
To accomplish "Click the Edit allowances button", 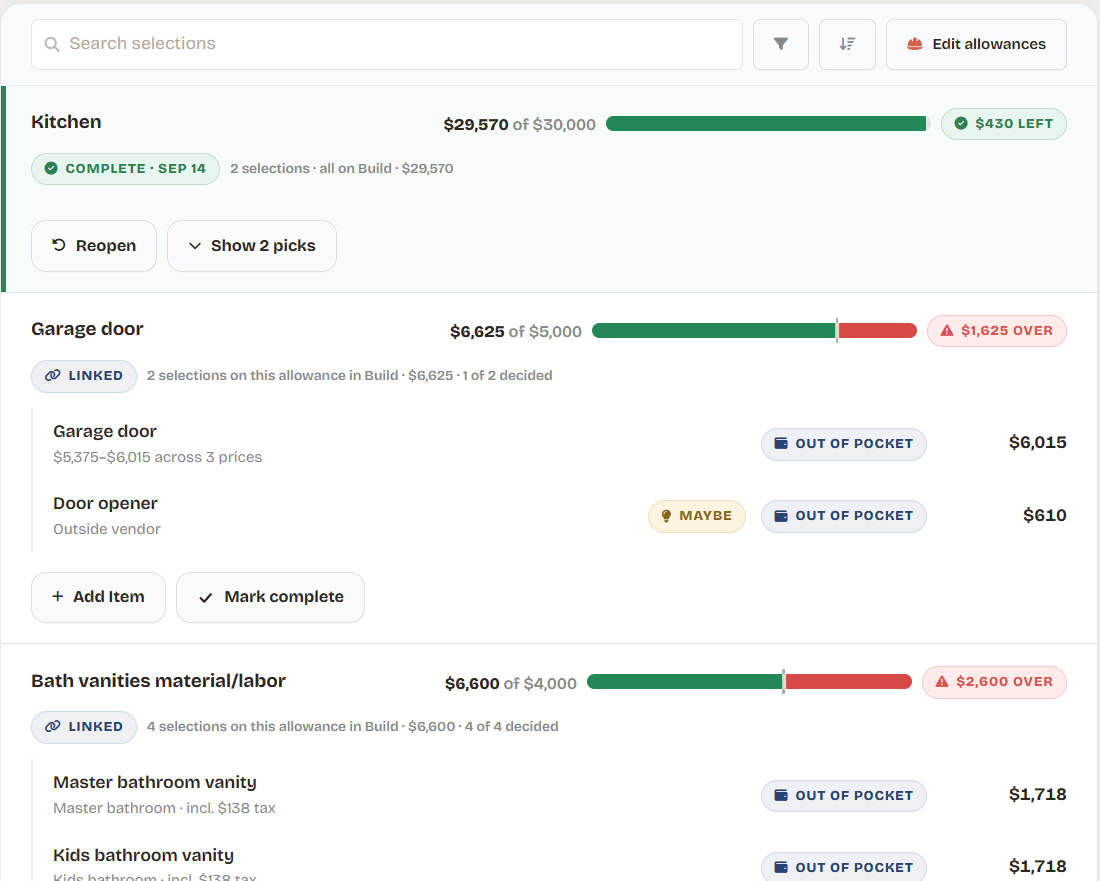I will pyautogui.click(x=977, y=44).
